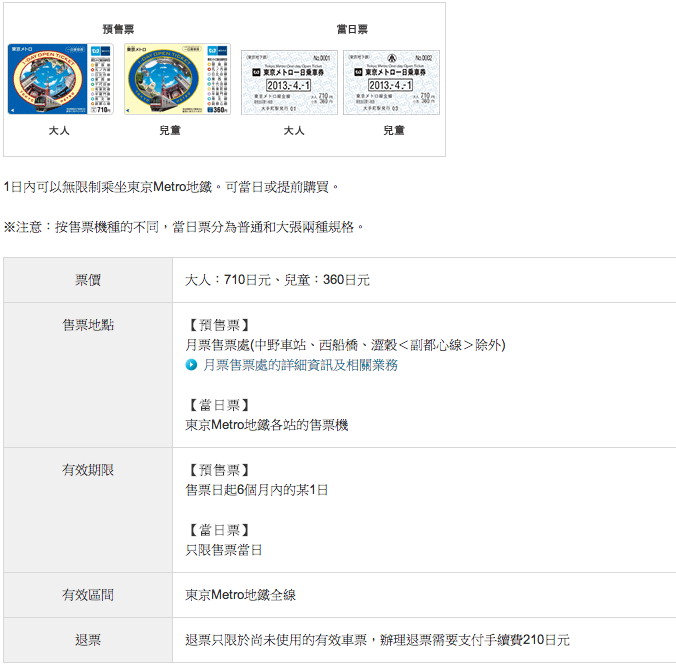This screenshot has height=666, width=676.
Task: Click the 有效區間 row header
Action: [x=88, y=595]
